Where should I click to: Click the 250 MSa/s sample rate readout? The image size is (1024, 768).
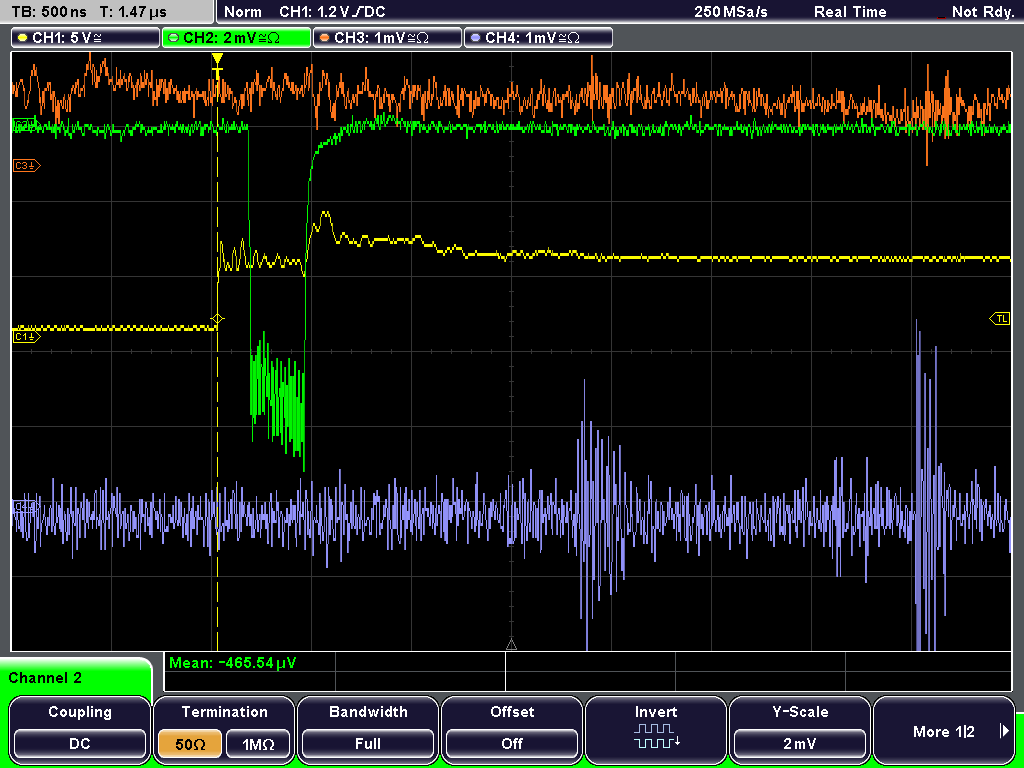pyautogui.click(x=731, y=12)
